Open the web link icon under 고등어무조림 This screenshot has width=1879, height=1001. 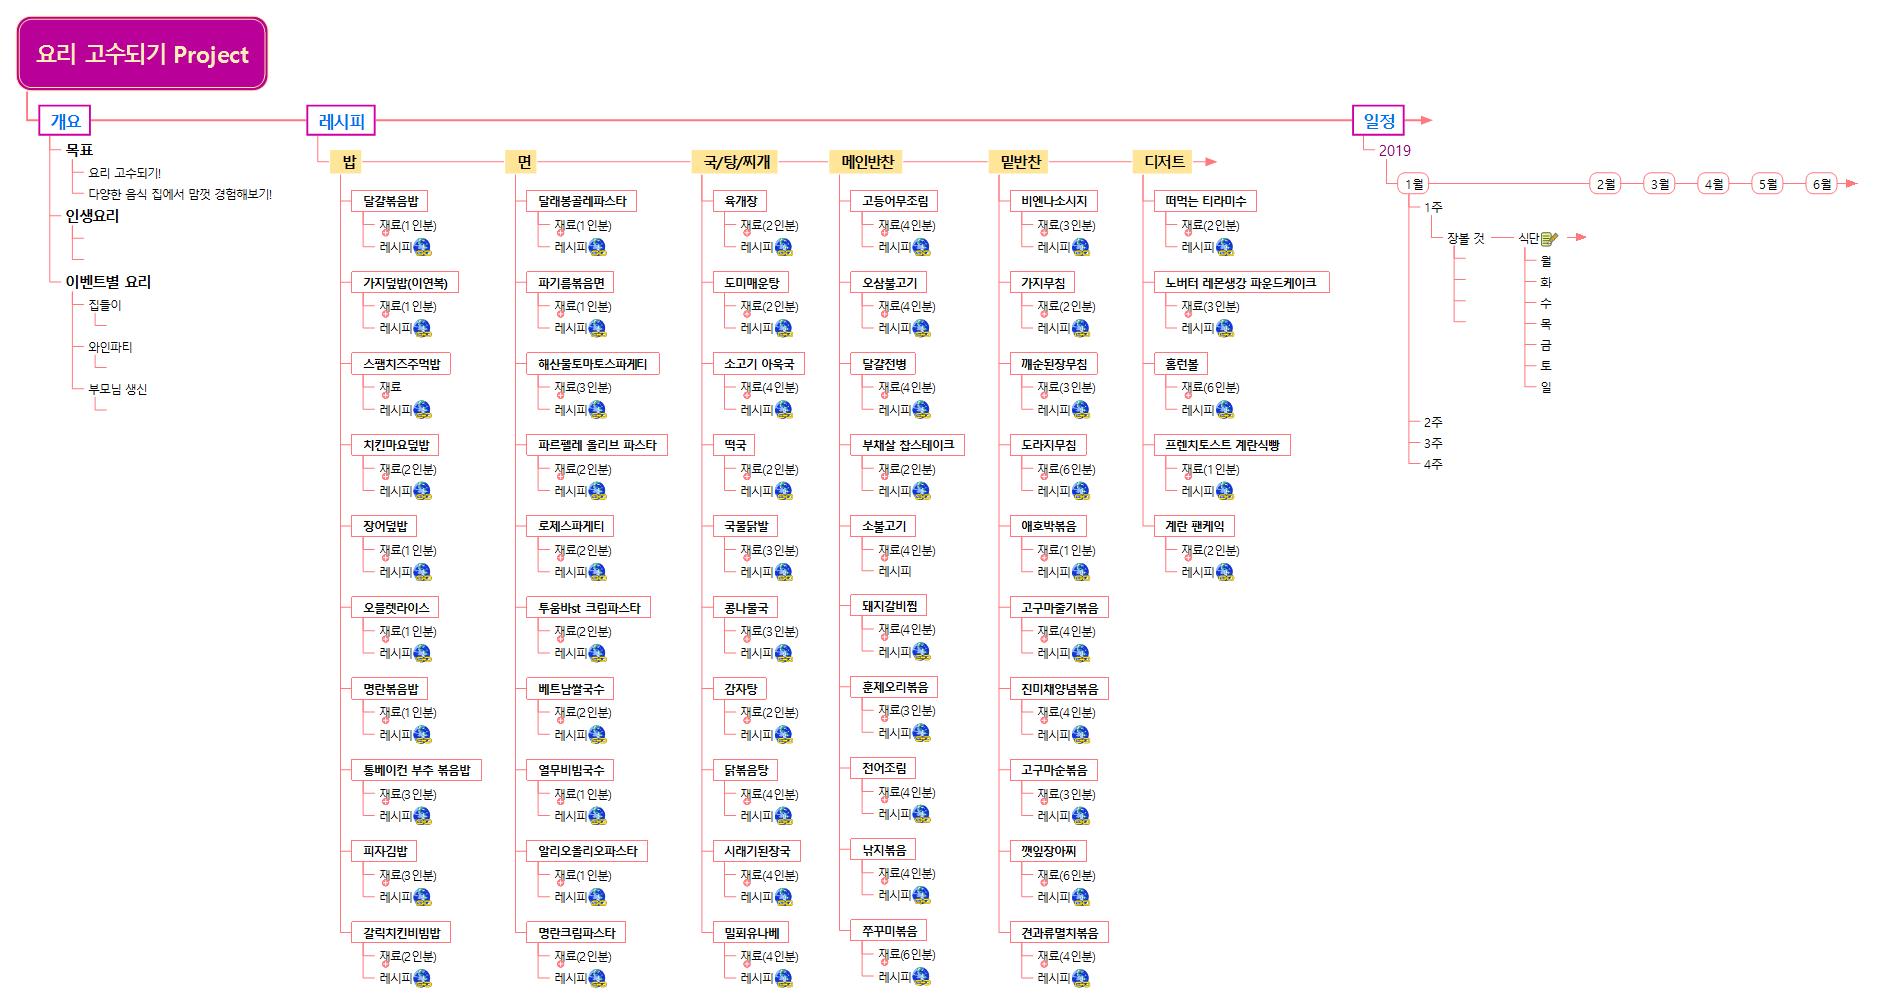[921, 247]
